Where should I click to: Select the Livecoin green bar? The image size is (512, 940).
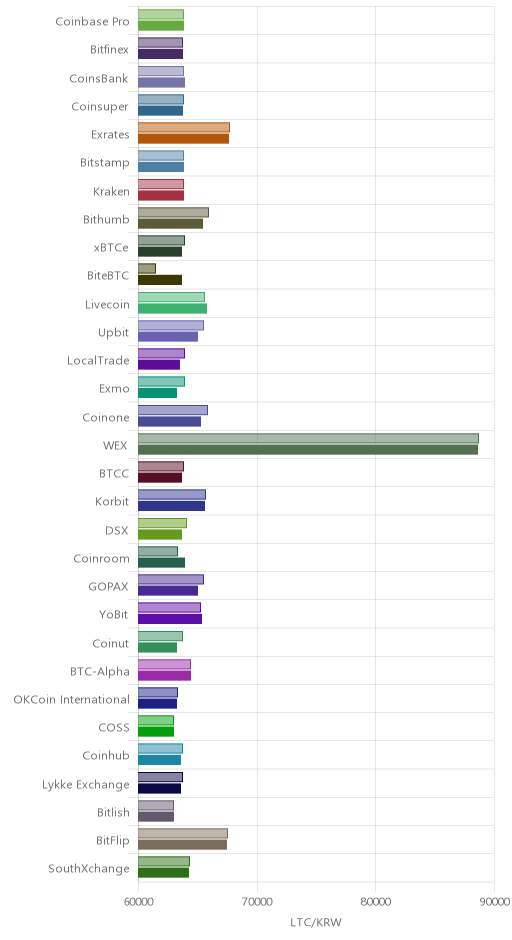pos(173,308)
